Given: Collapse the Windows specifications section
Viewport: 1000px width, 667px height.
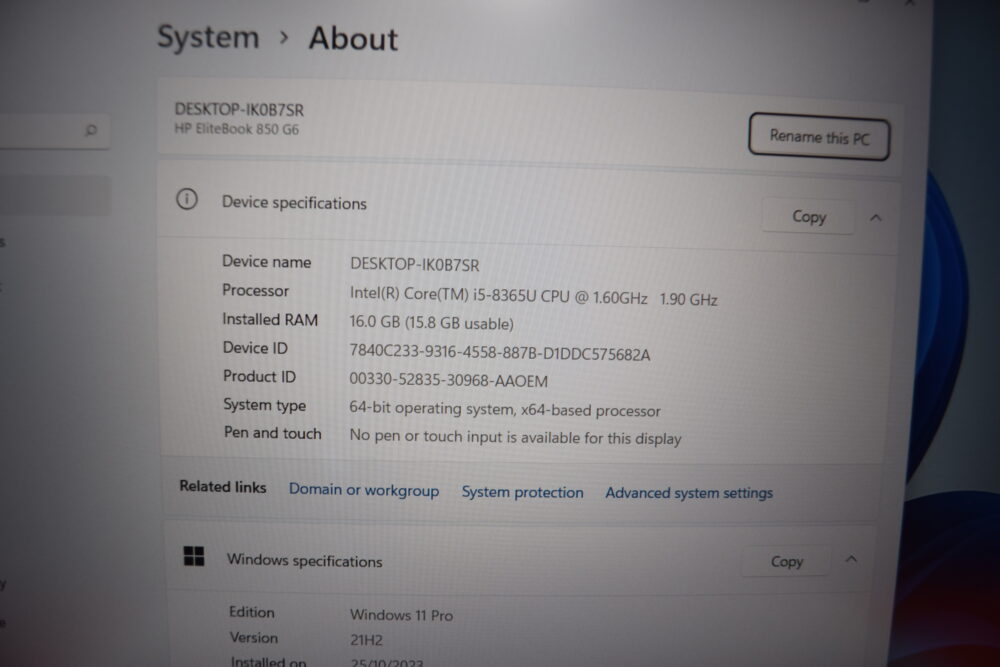Looking at the screenshot, I should pyautogui.click(x=851, y=559).
